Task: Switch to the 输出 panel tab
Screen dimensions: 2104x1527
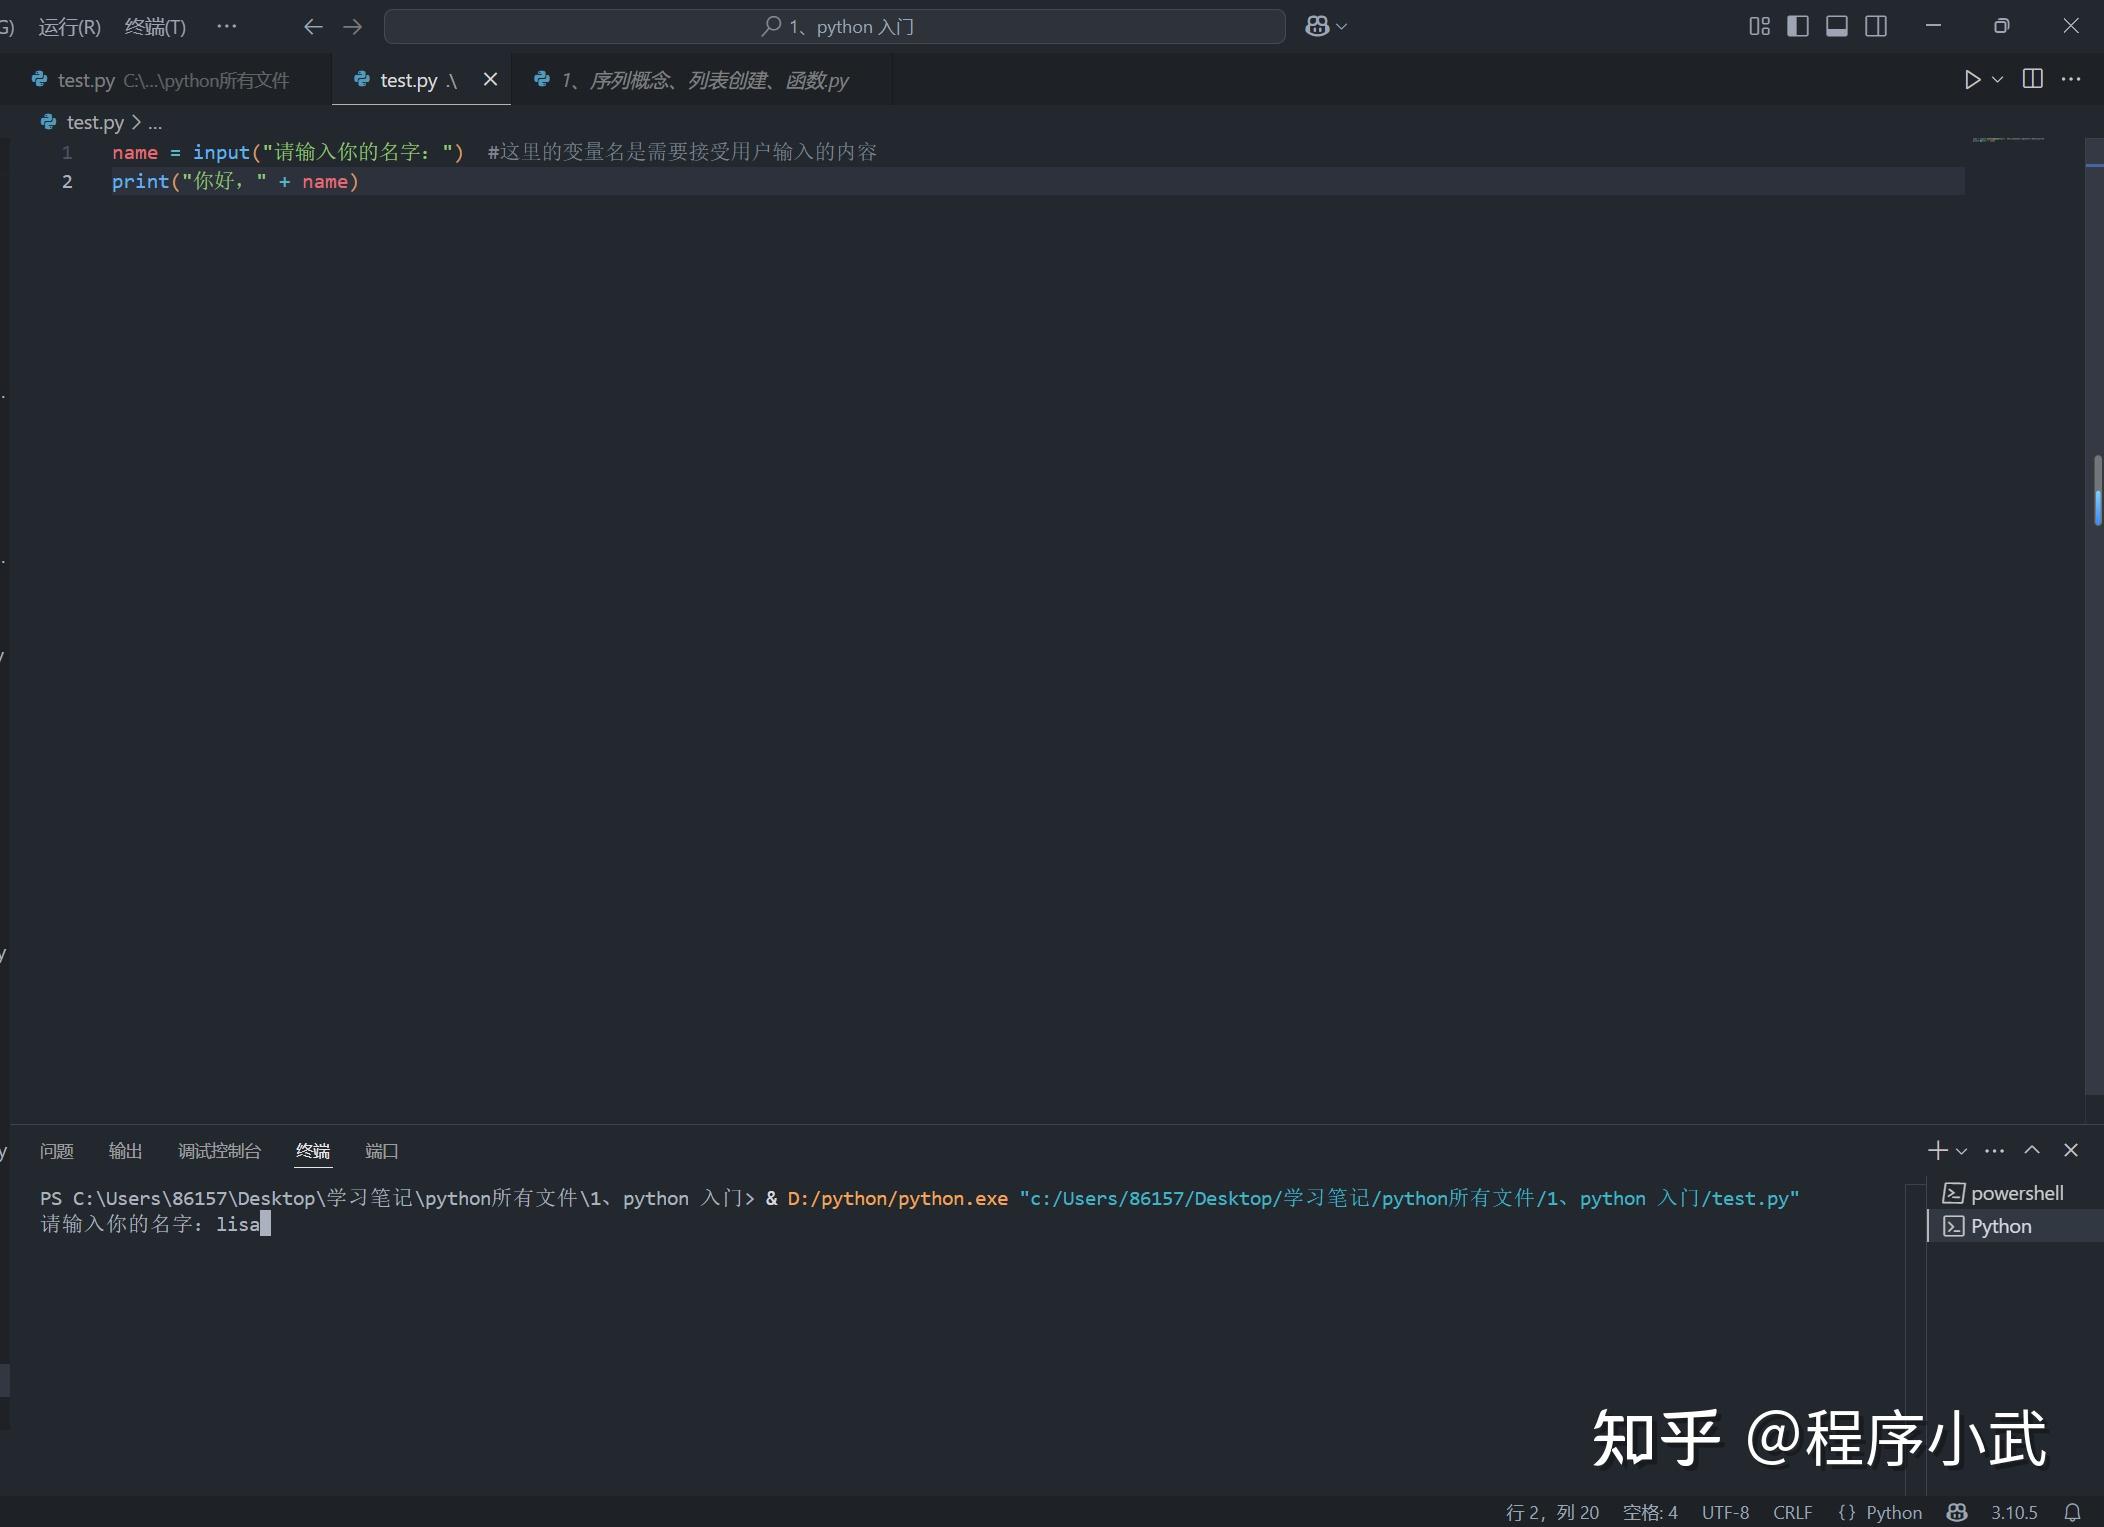Action: [125, 1151]
